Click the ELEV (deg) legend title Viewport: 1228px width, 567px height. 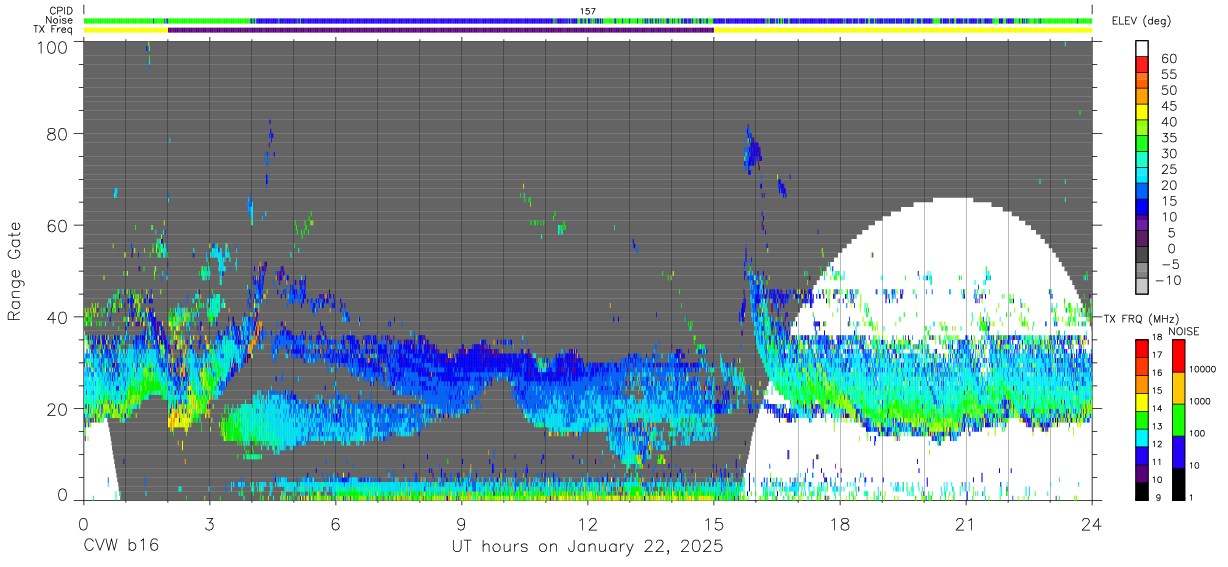(x=1140, y=21)
